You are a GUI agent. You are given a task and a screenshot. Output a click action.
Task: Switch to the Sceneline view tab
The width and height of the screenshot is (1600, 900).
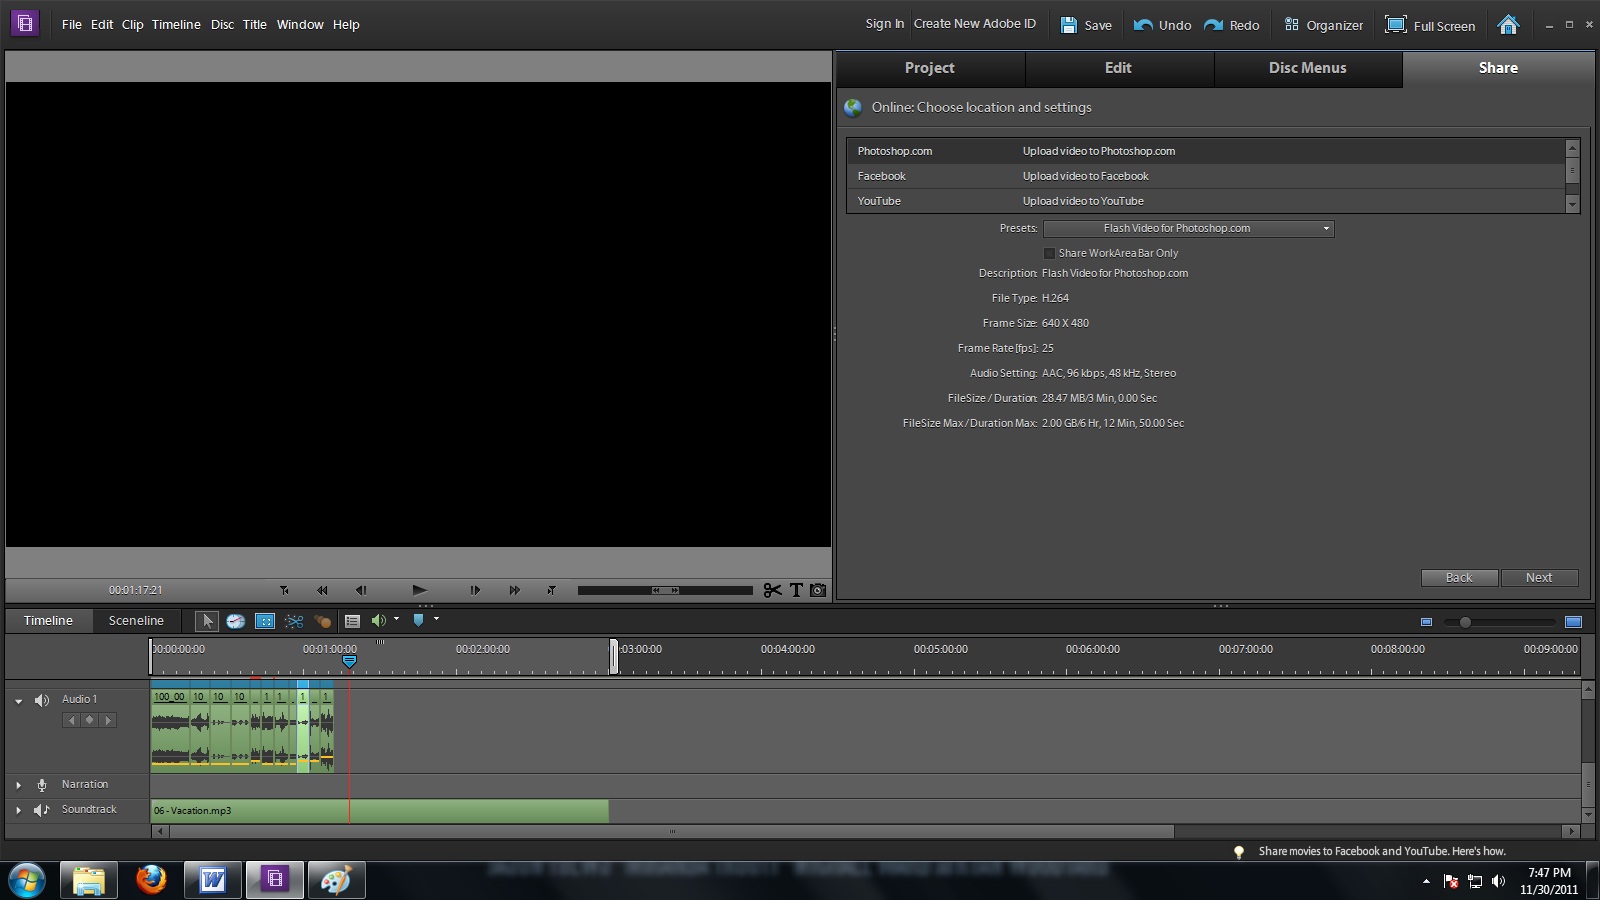136,621
